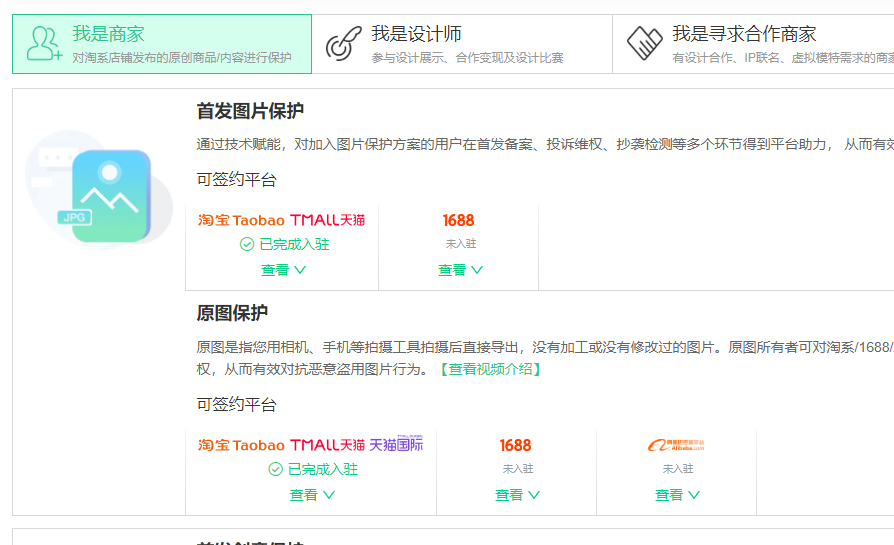Image resolution: width=894 pixels, height=545 pixels.
Task: Expand 查看 for Taobao Tmall in 首发图片保护
Action: click(283, 270)
